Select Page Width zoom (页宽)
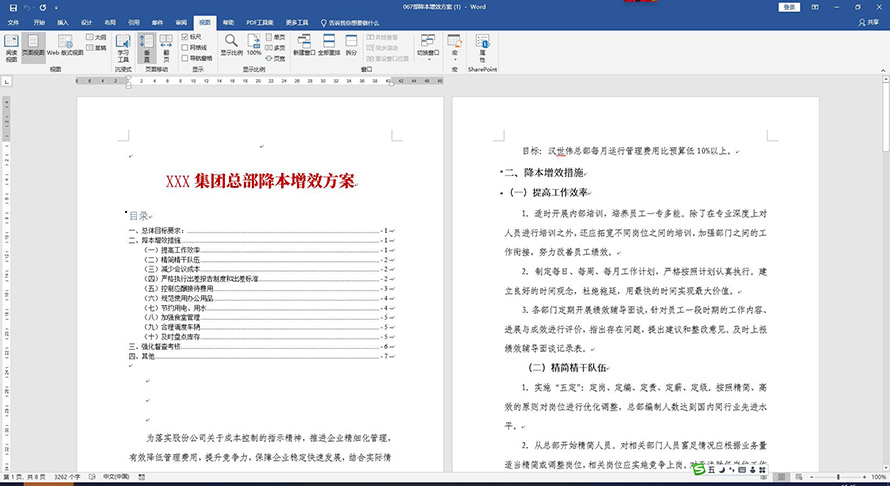 coord(276,58)
